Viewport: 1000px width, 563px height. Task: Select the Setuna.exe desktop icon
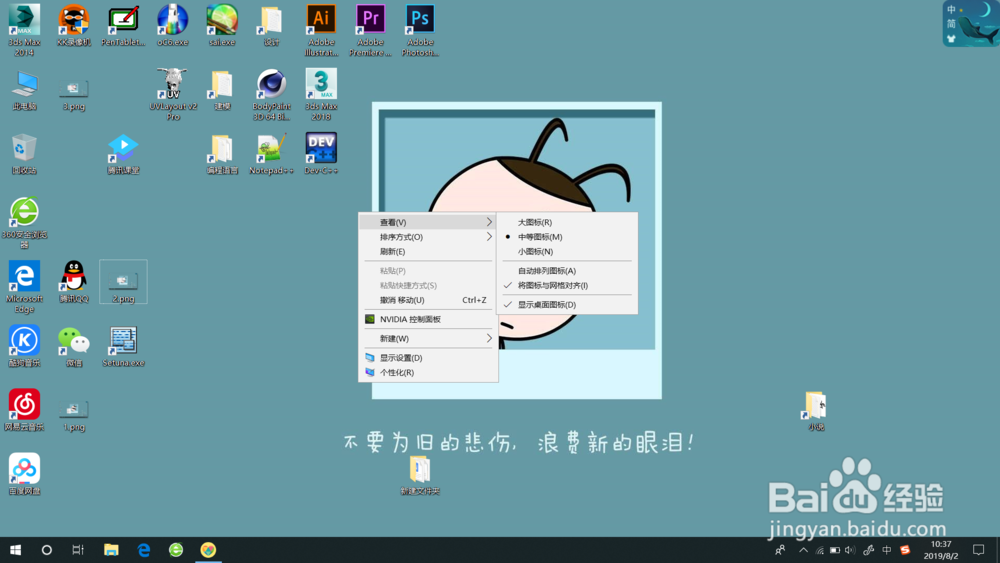pyautogui.click(x=123, y=346)
